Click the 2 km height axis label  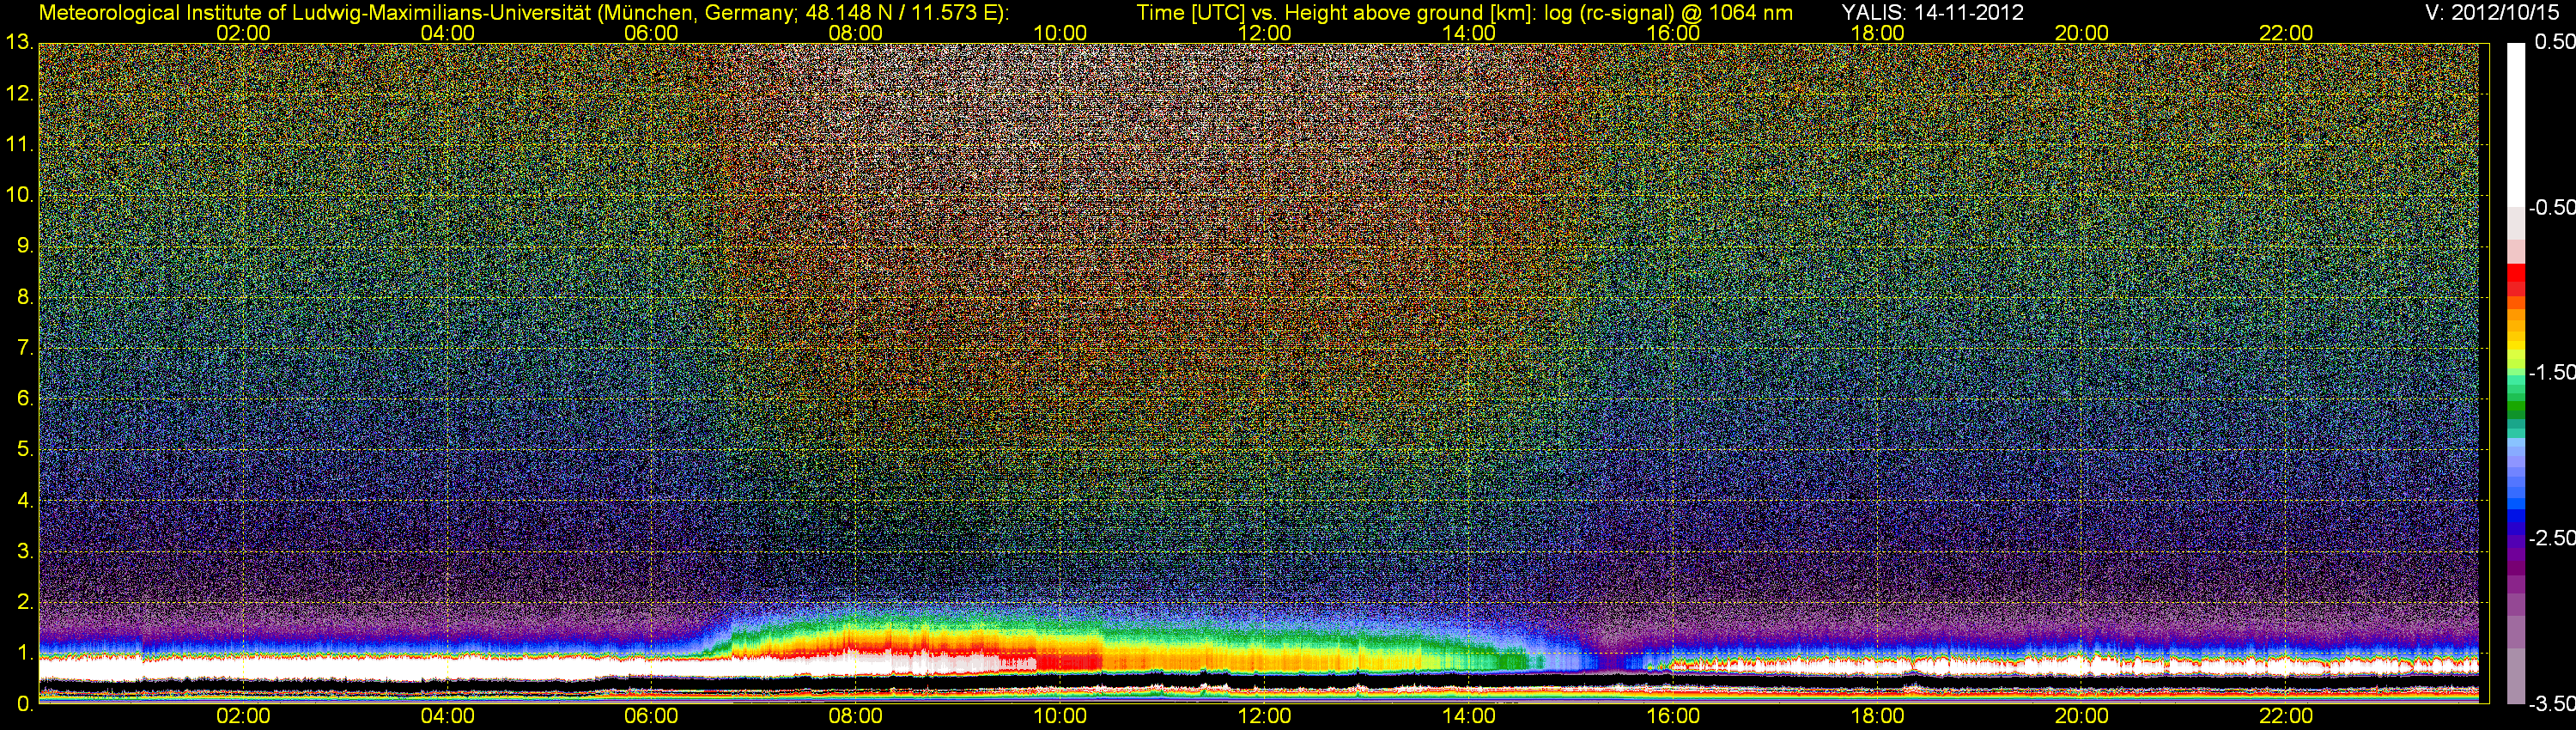click(x=24, y=602)
